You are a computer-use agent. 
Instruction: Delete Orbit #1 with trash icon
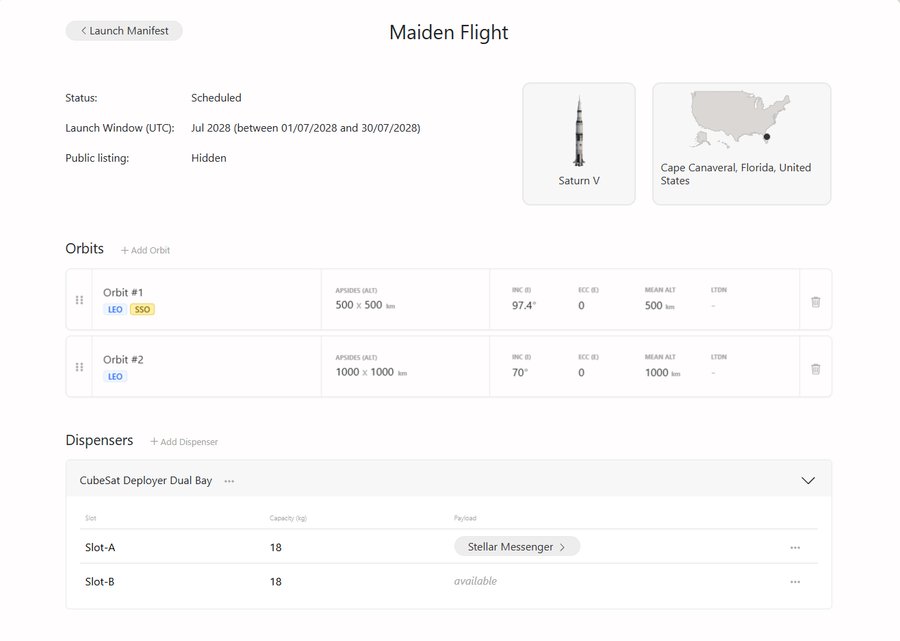click(x=815, y=302)
